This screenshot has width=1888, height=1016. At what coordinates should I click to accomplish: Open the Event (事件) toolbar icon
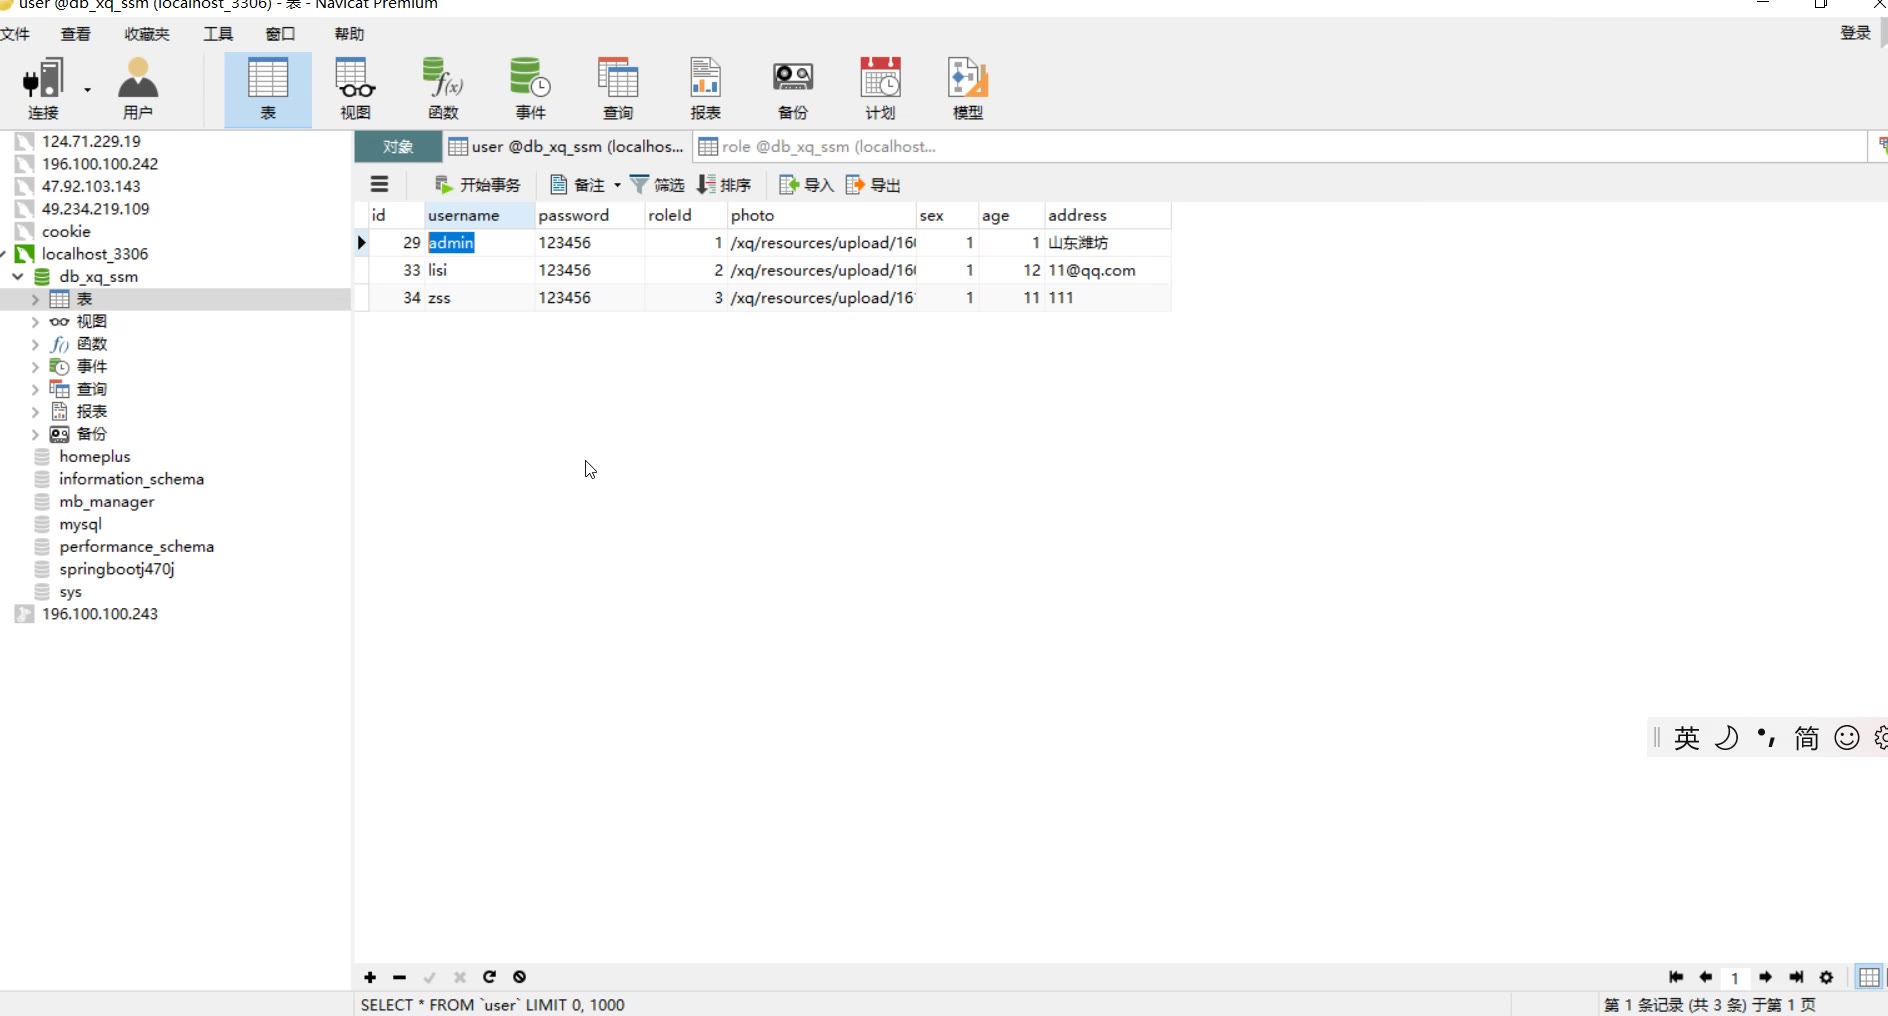coord(530,89)
